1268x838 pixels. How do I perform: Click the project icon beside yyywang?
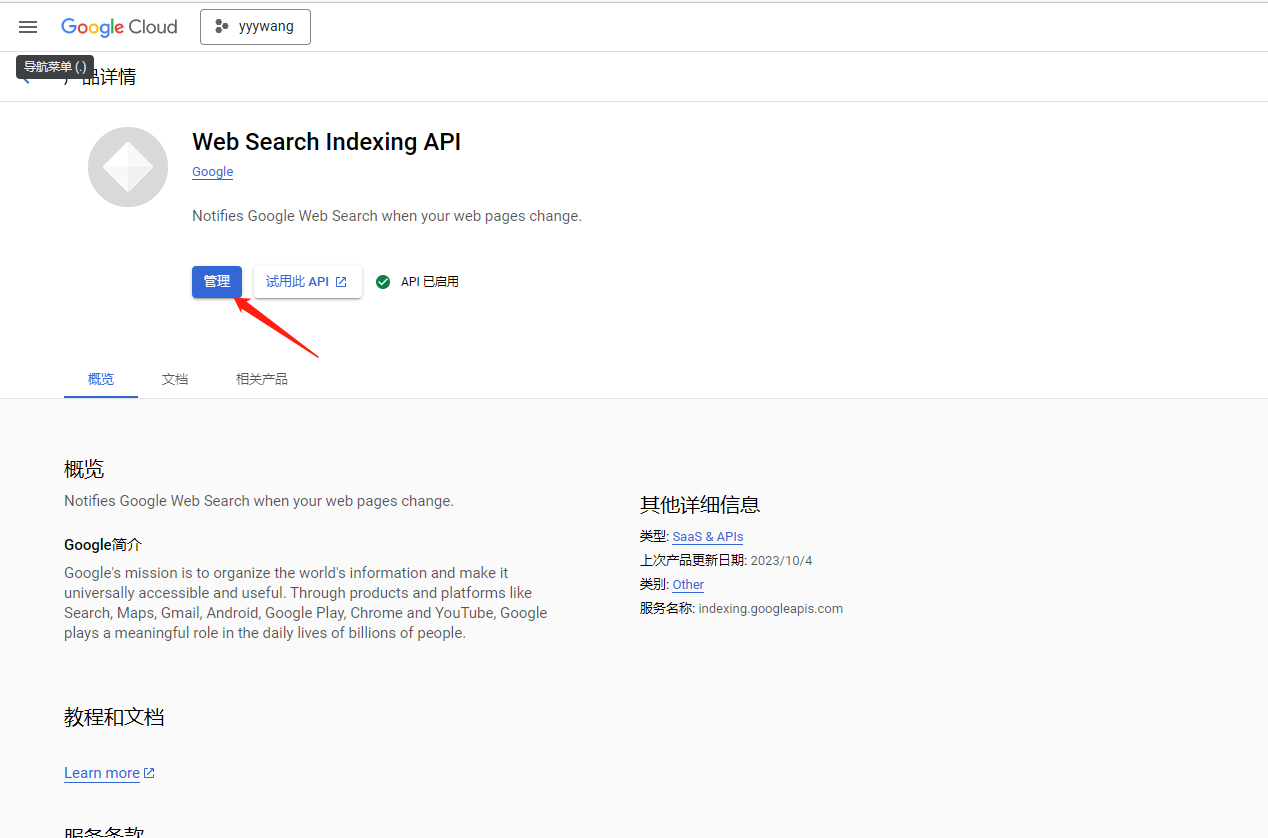222,27
